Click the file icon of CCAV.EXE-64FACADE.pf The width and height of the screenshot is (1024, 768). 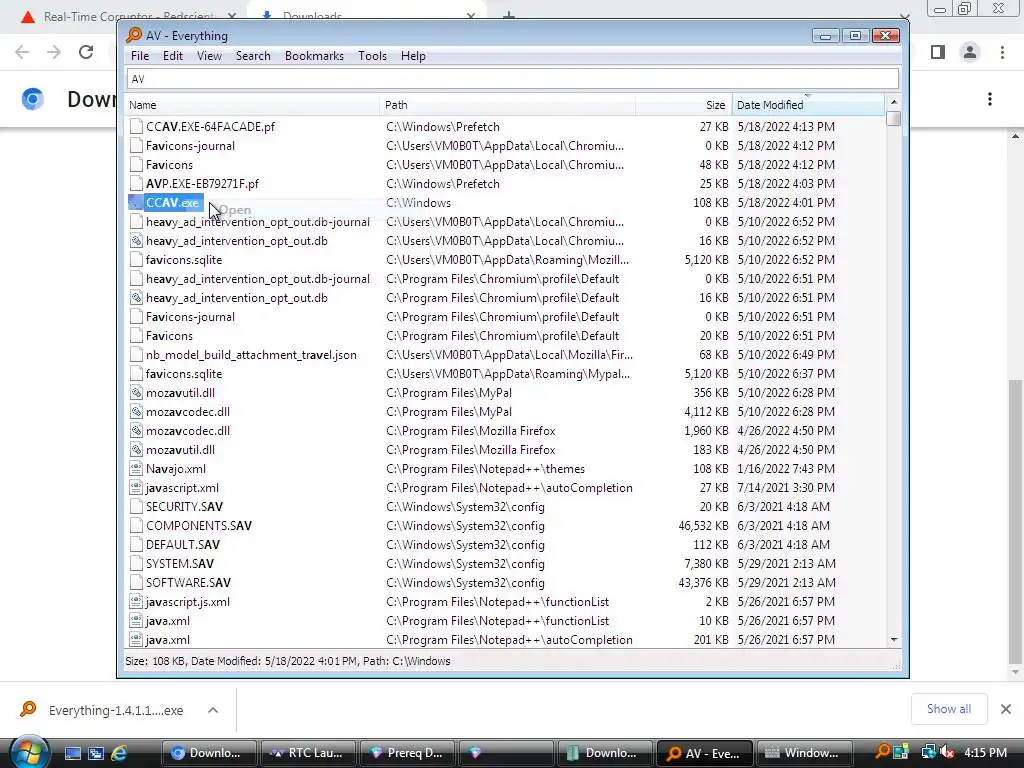(x=136, y=127)
